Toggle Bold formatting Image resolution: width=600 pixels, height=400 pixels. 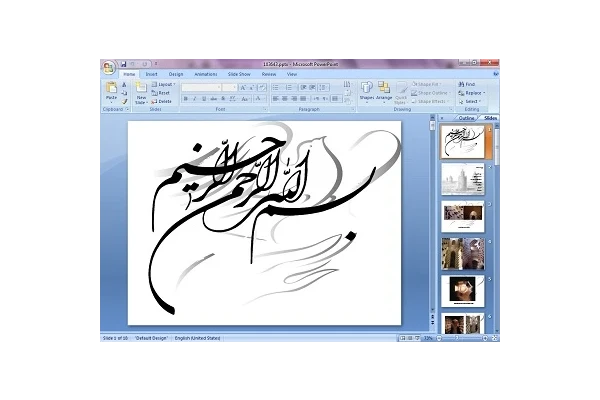186,99
